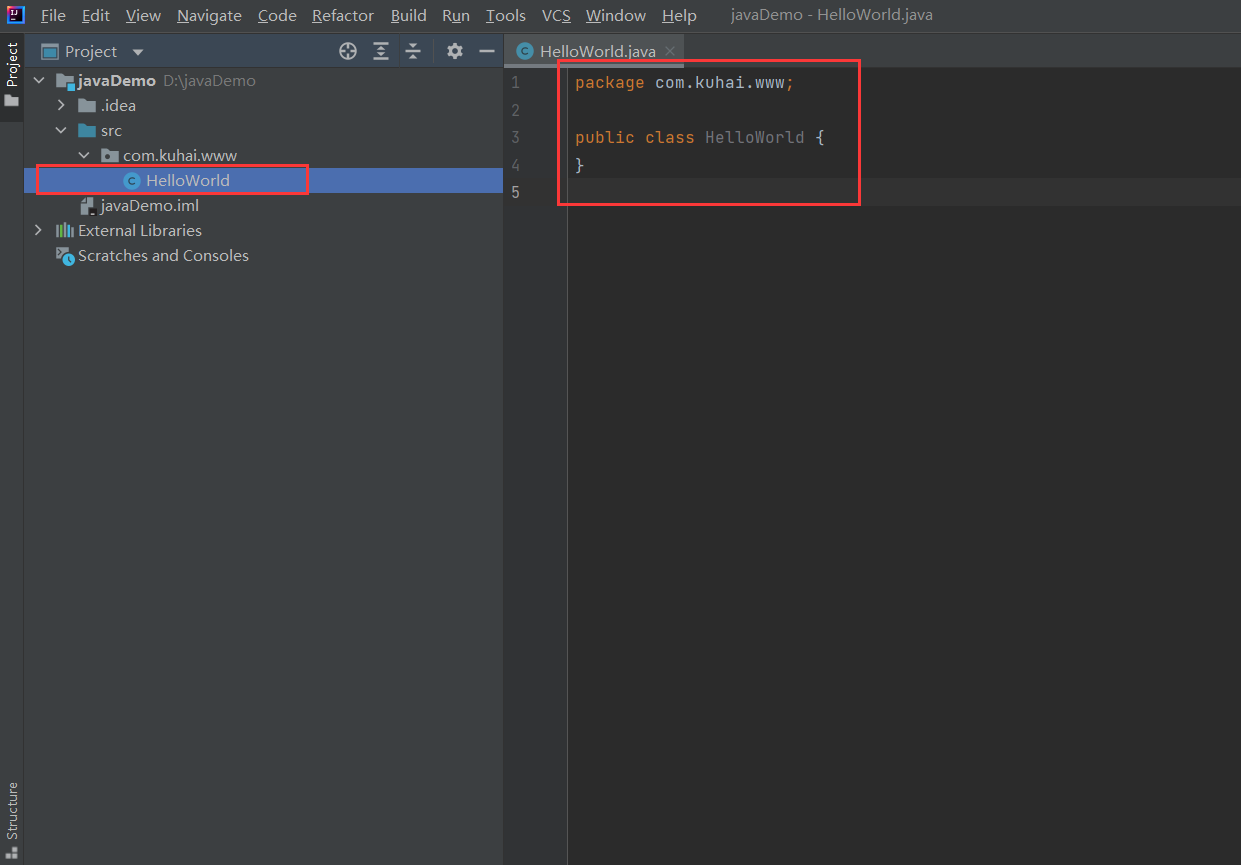Collapse the com.kuhai.www package
The height and width of the screenshot is (865, 1241).
coord(84,155)
